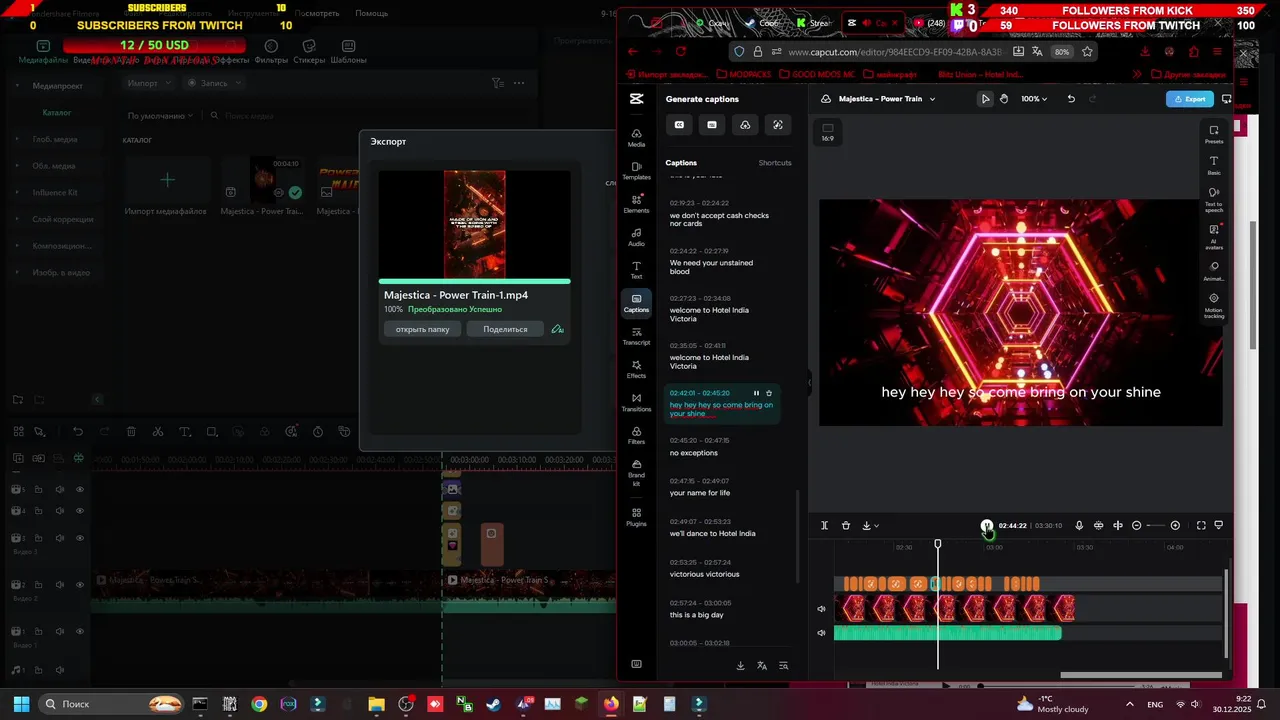The image size is (1280, 720).
Task: Click открыть папку in export dialog
Action: (423, 329)
